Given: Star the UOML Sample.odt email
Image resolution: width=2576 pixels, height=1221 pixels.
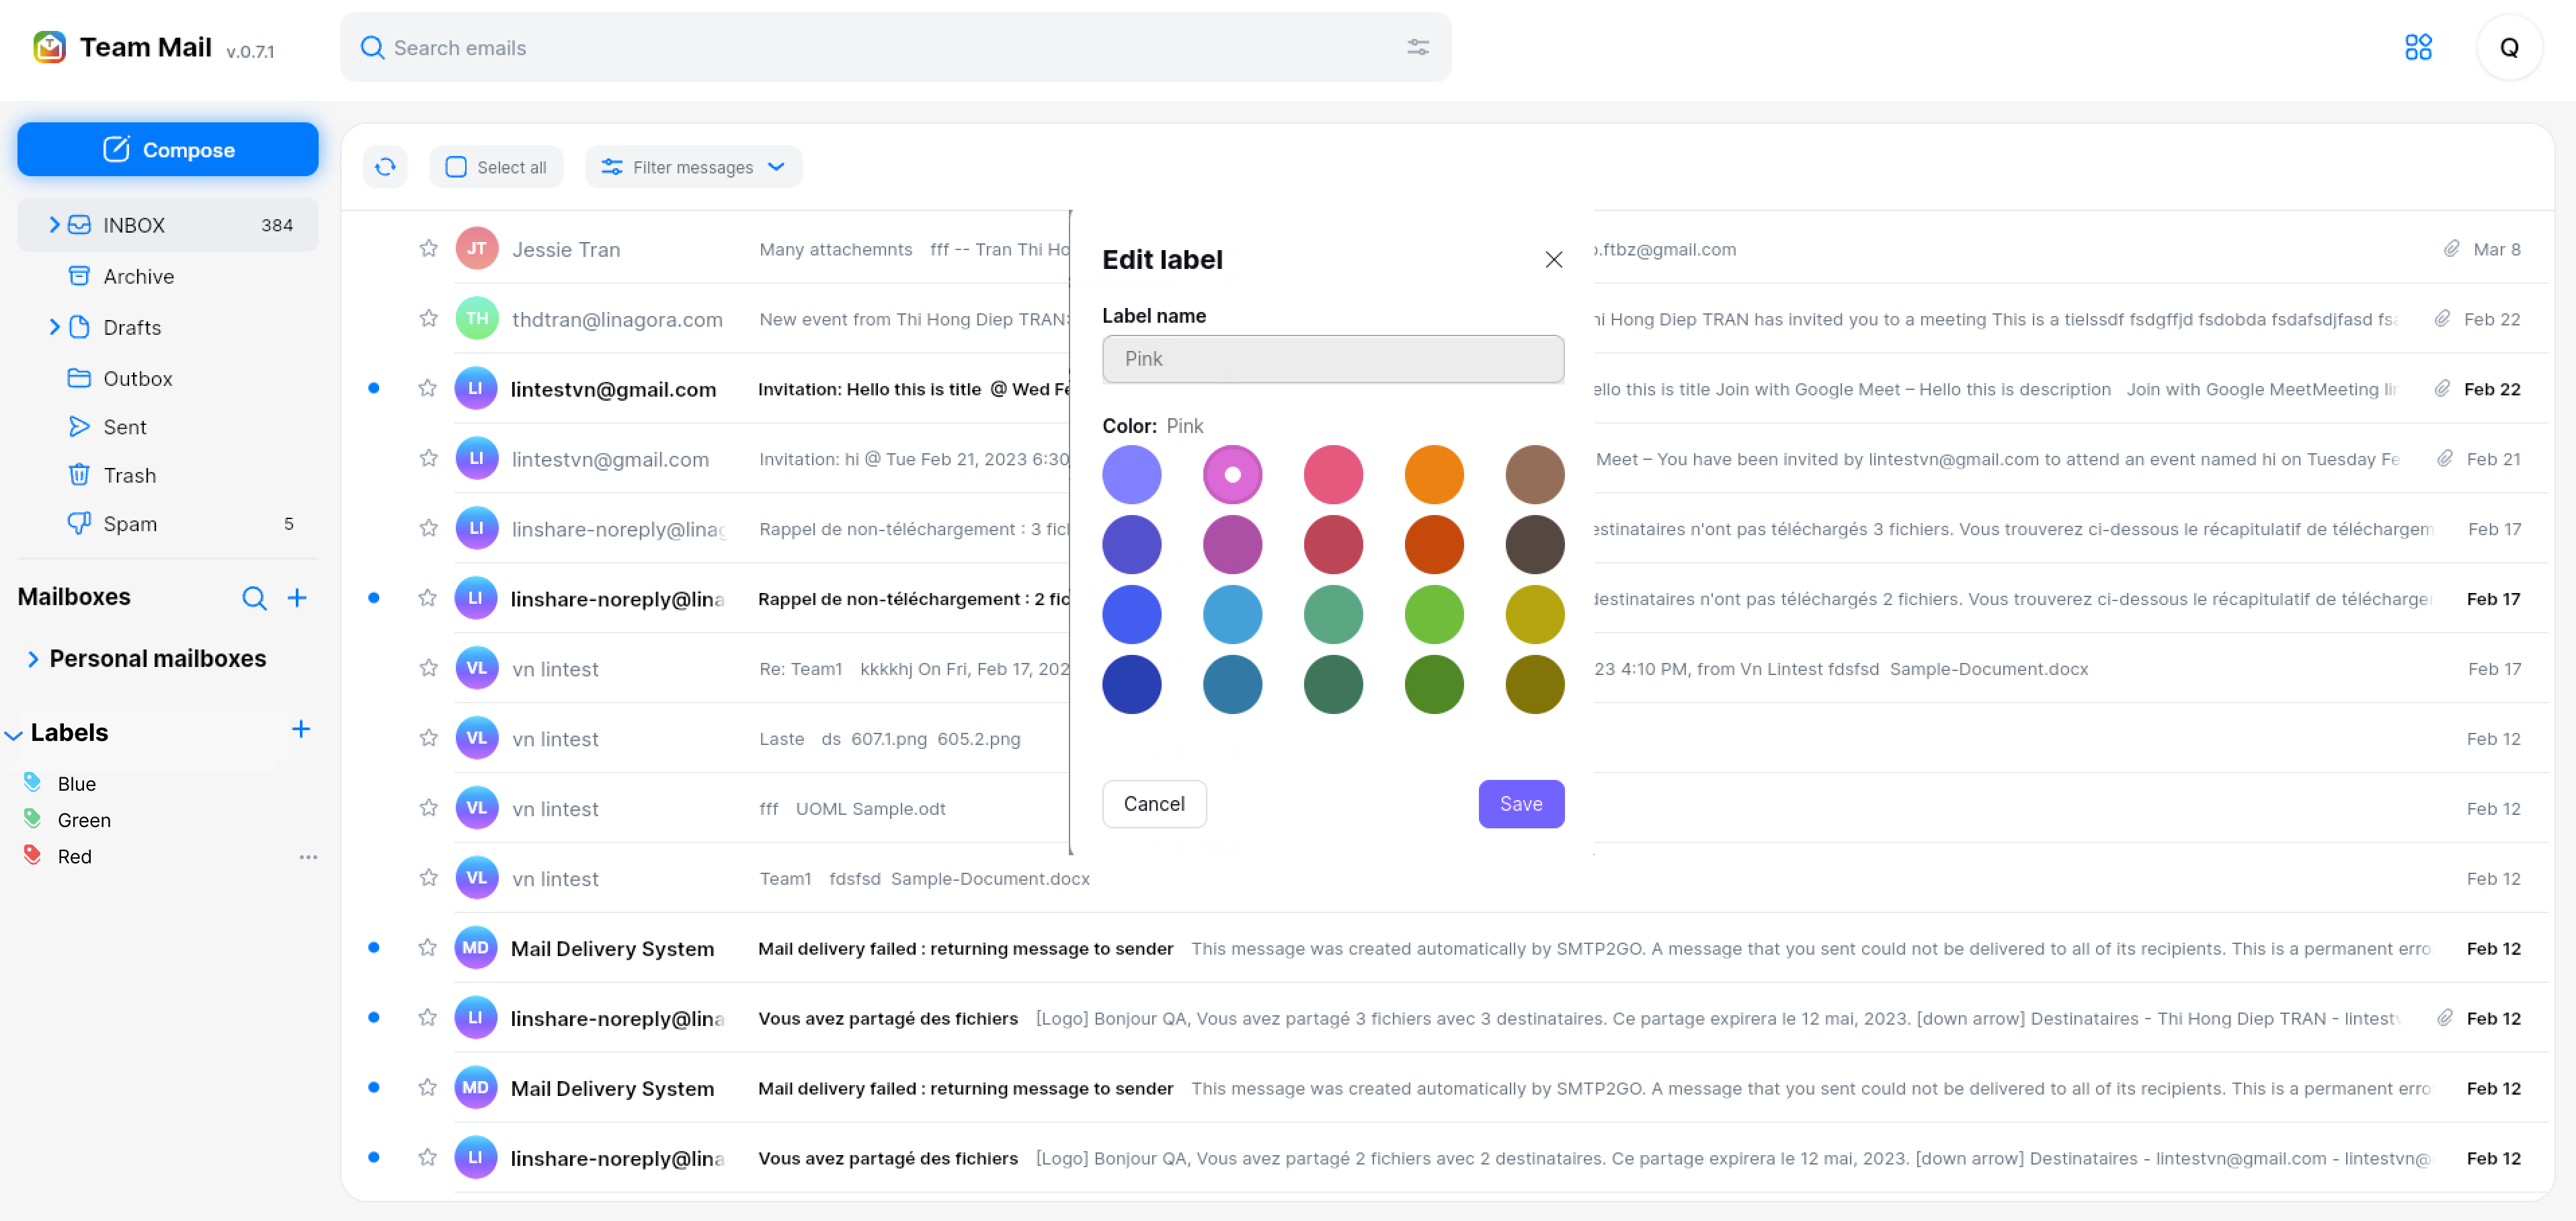Looking at the screenshot, I should pos(428,808).
